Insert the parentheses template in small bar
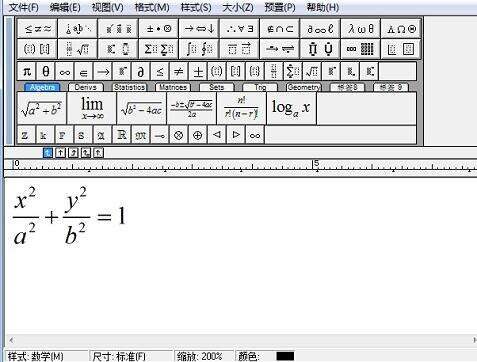This screenshot has height=362, width=477. tap(217, 71)
